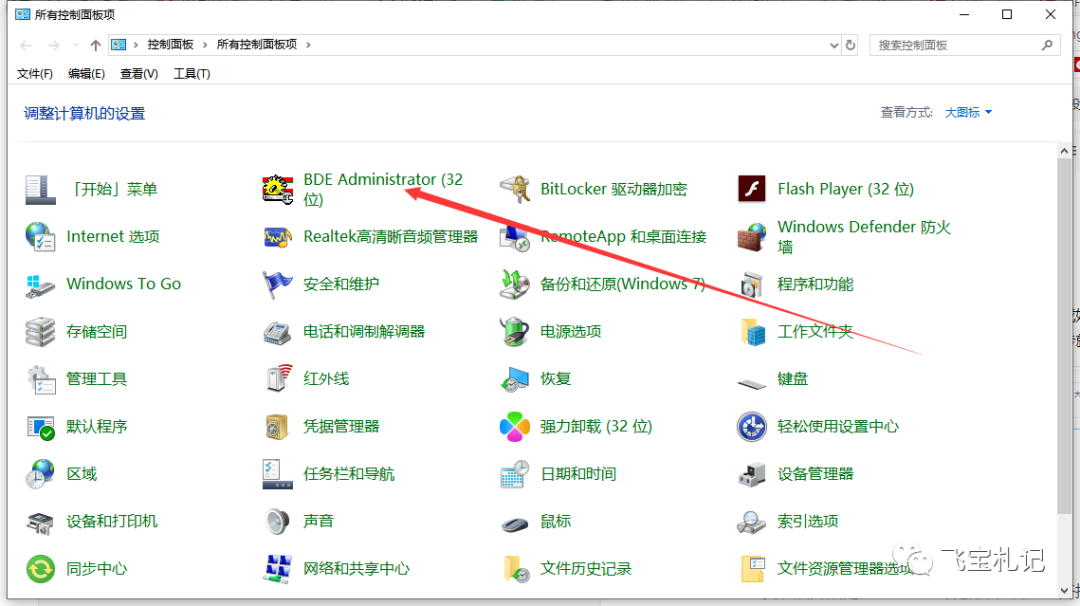The height and width of the screenshot is (606, 1080).
Task: Open recent locations dropdown arrow
Action: pyautogui.click(x=76, y=45)
